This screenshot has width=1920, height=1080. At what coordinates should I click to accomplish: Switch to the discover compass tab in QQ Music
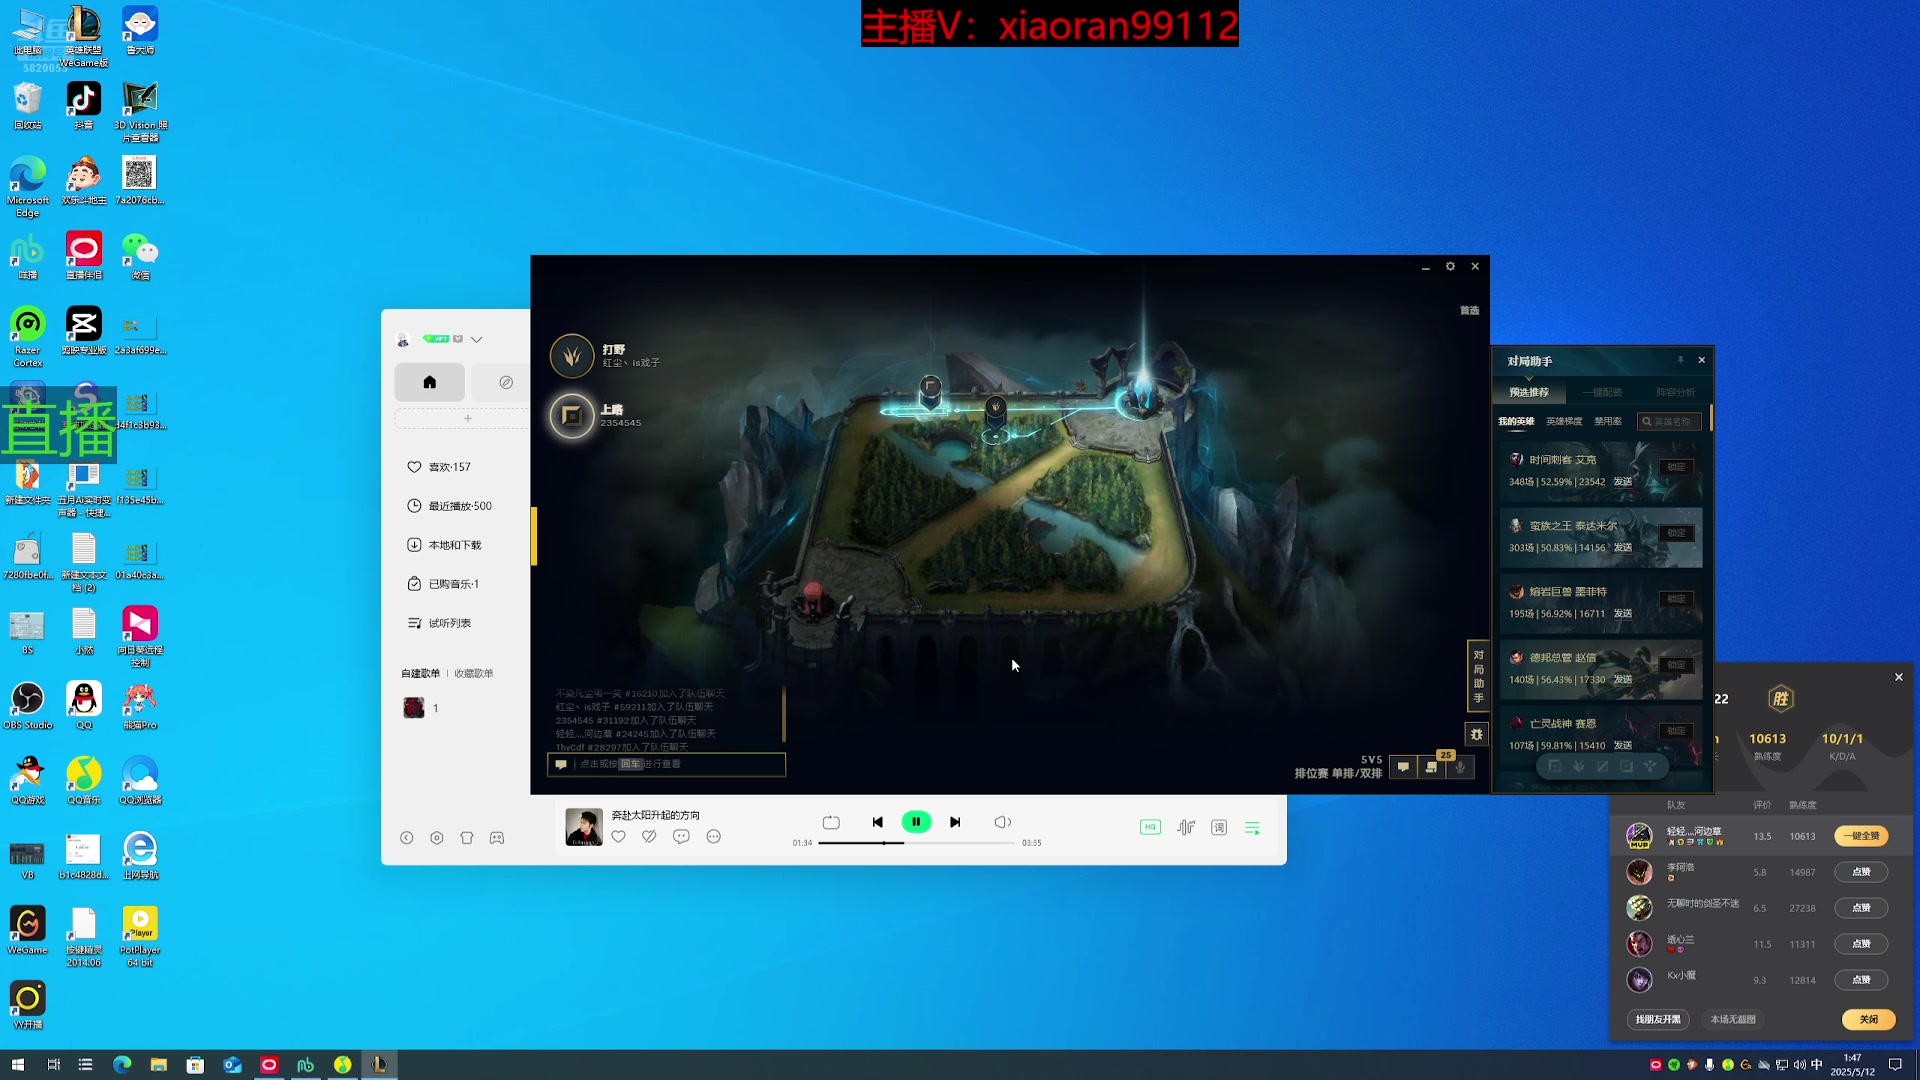click(x=506, y=382)
